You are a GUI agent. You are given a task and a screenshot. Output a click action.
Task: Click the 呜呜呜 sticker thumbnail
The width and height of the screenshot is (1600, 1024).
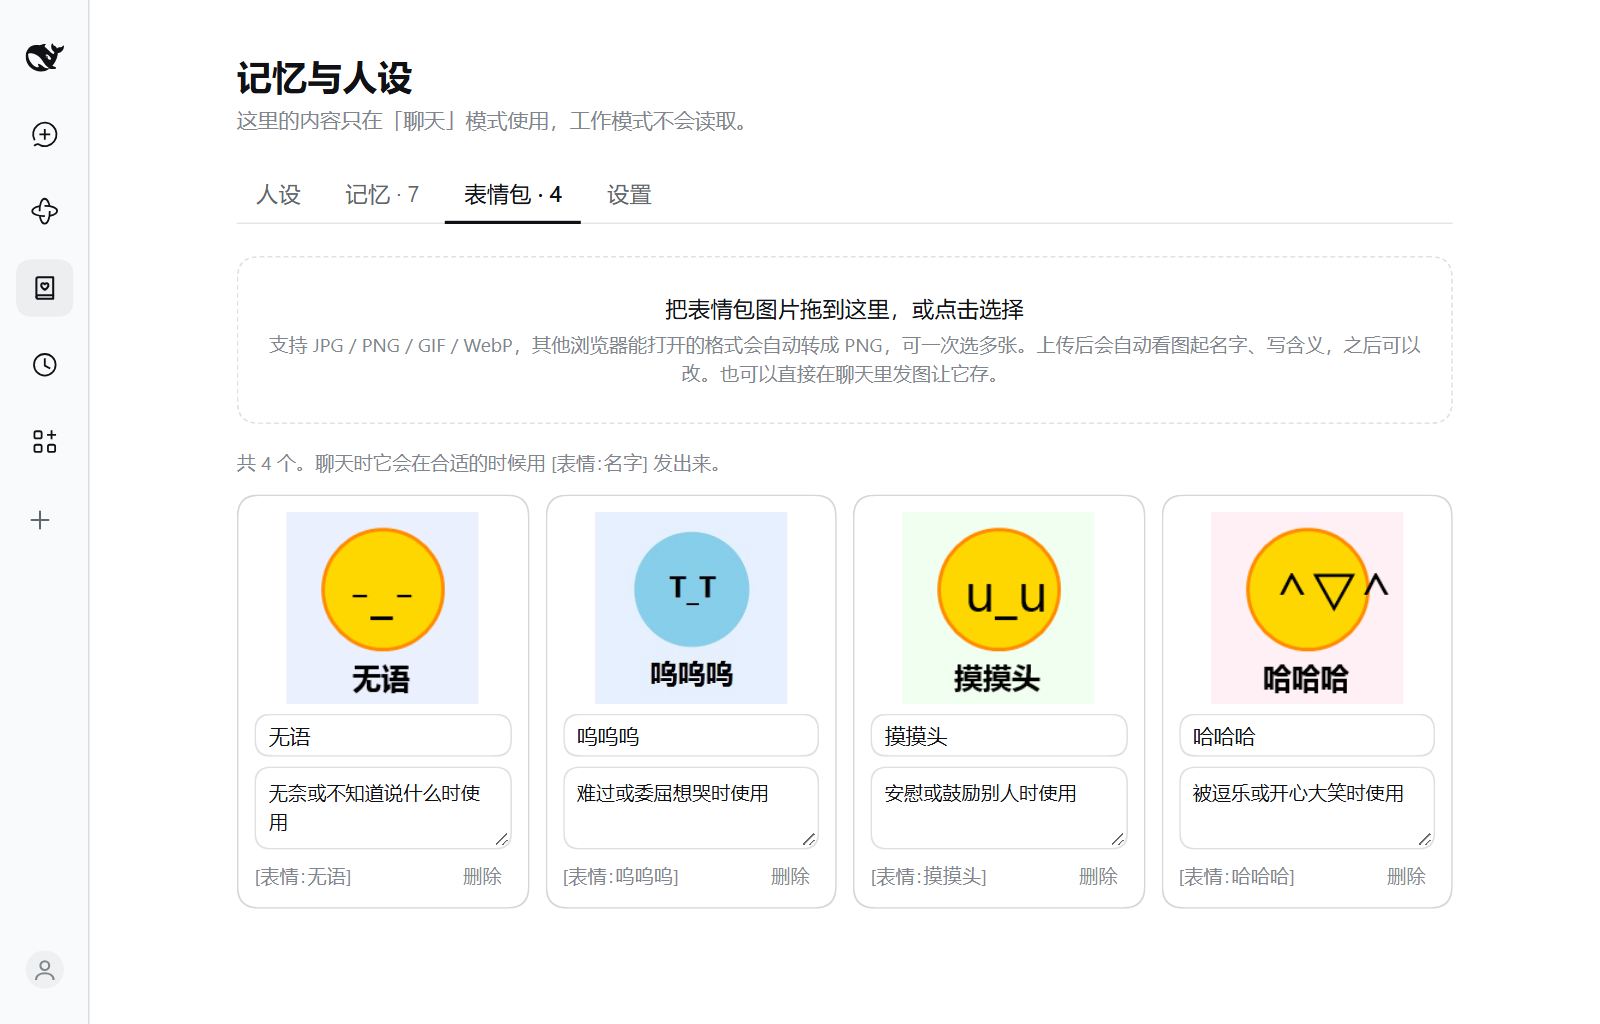click(x=691, y=608)
